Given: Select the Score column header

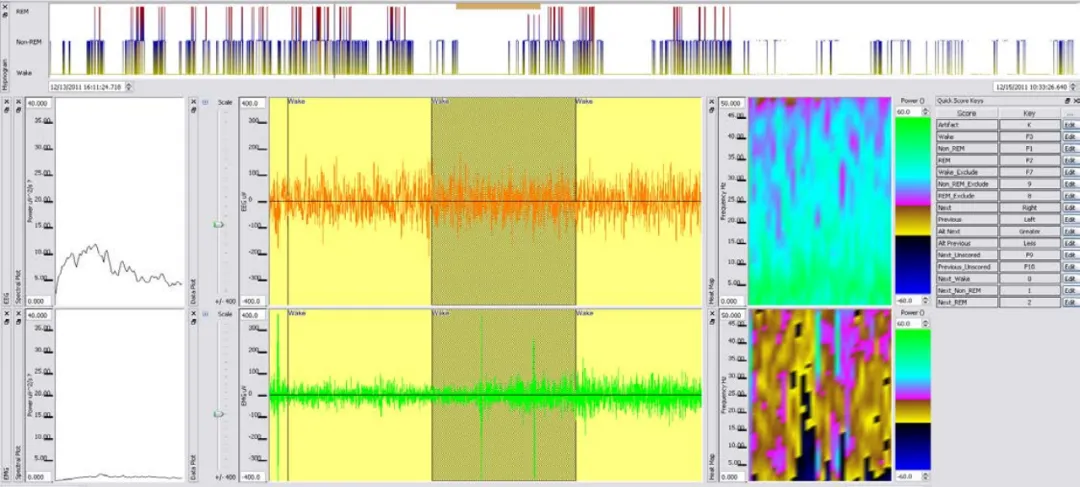Looking at the screenshot, I should point(966,113).
